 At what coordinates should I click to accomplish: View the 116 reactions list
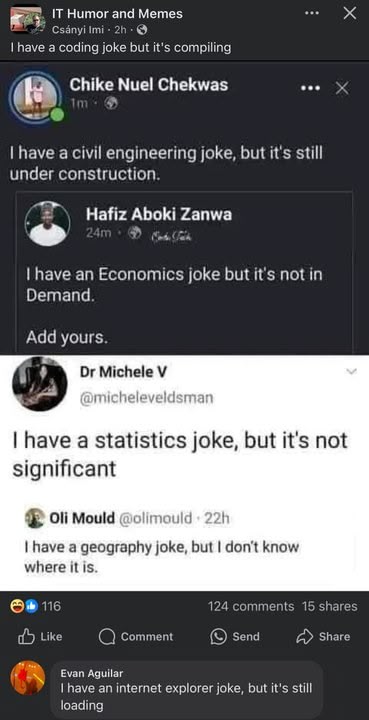click(36, 607)
